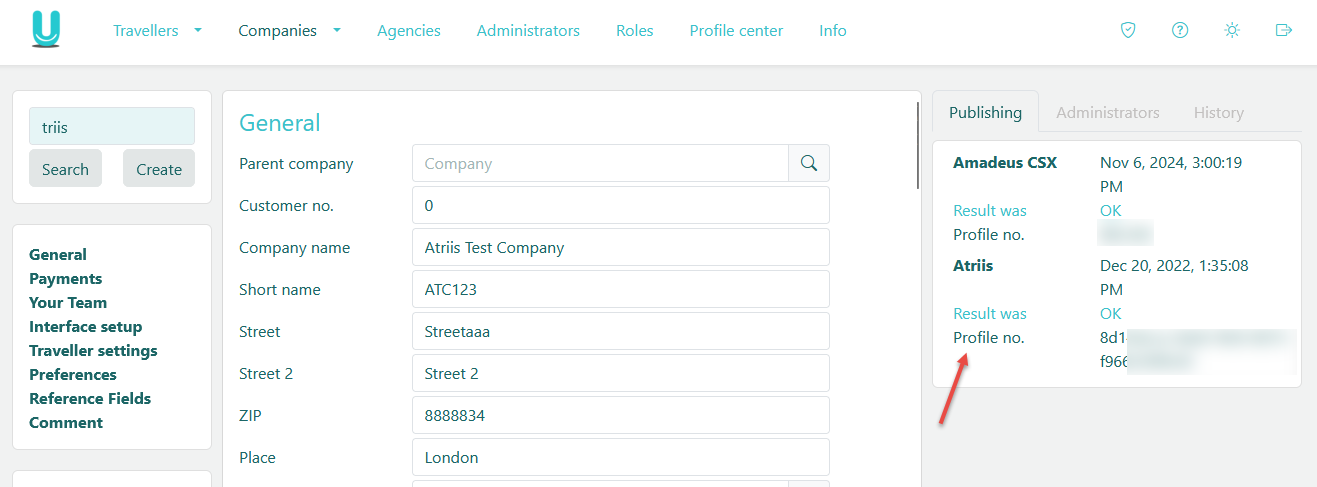Click the parent company search magnifier

[809, 163]
